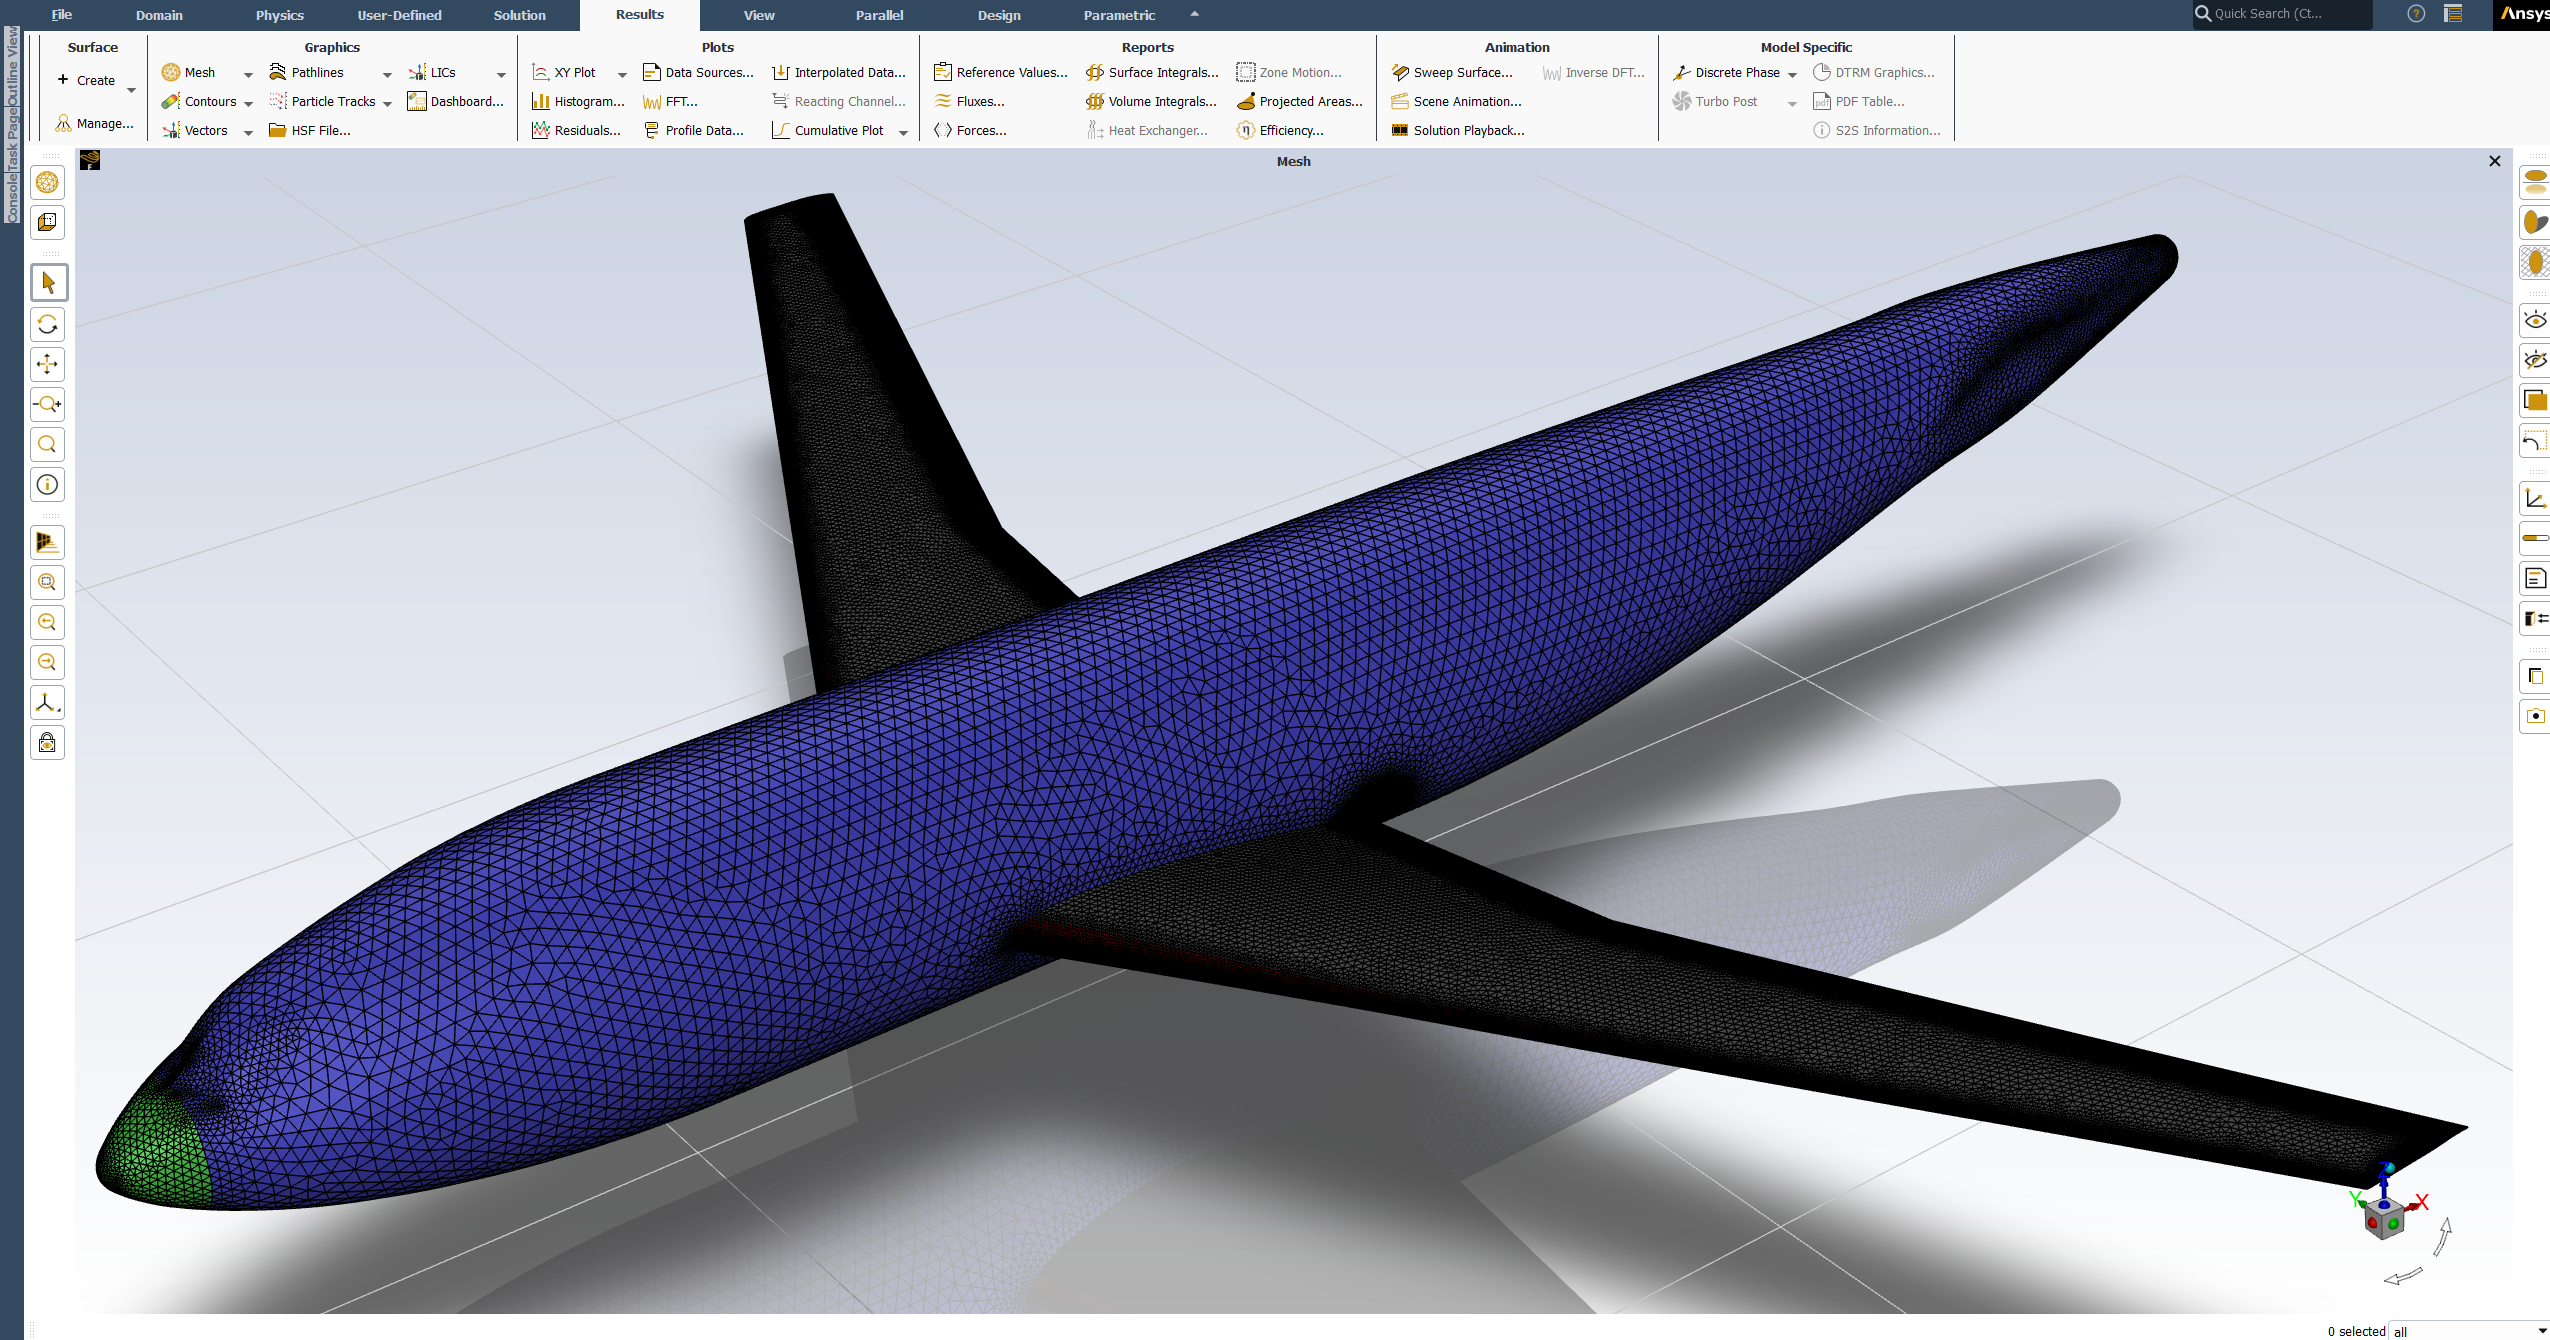Activate the rotate view tool
The height and width of the screenshot is (1340, 2550).
tap(47, 324)
